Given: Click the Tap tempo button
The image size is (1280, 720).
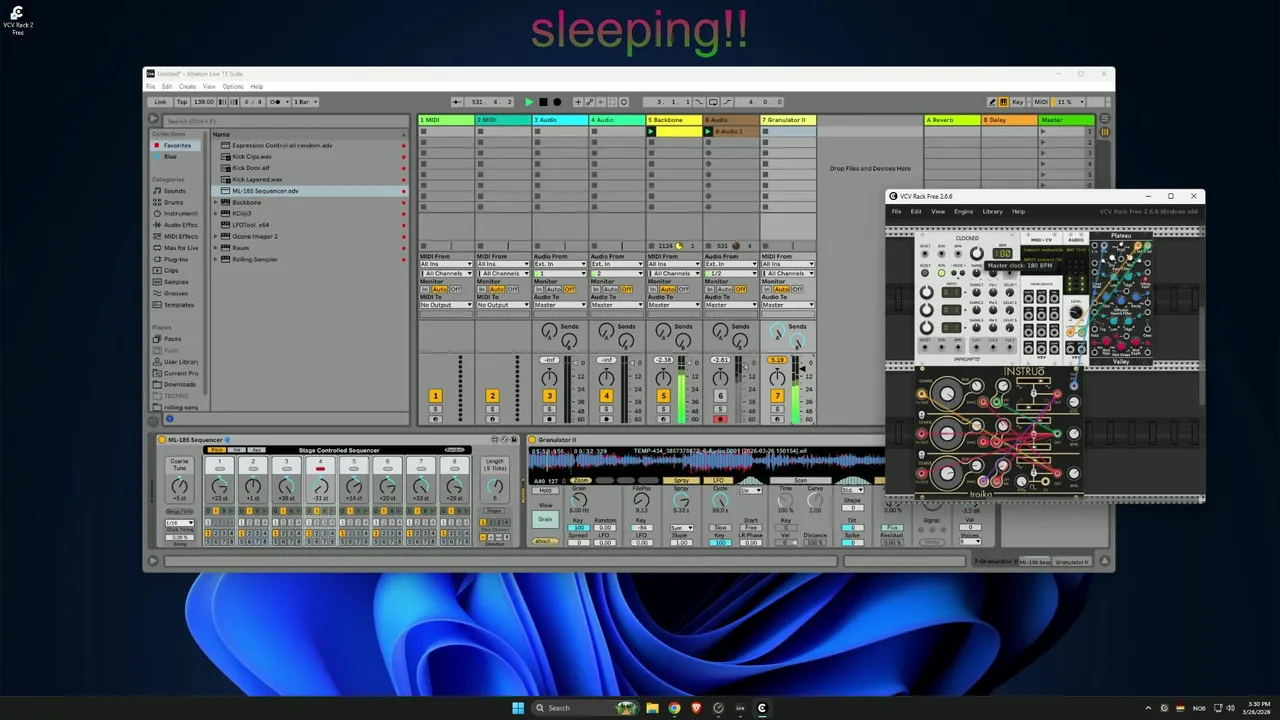Looking at the screenshot, I should [x=182, y=102].
